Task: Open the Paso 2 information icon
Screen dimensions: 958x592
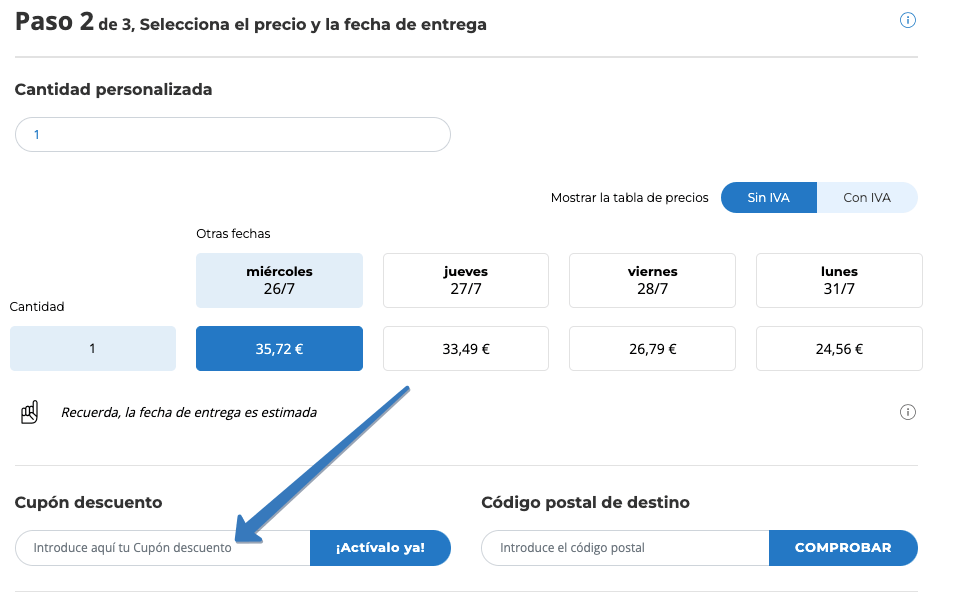Action: 907,19
